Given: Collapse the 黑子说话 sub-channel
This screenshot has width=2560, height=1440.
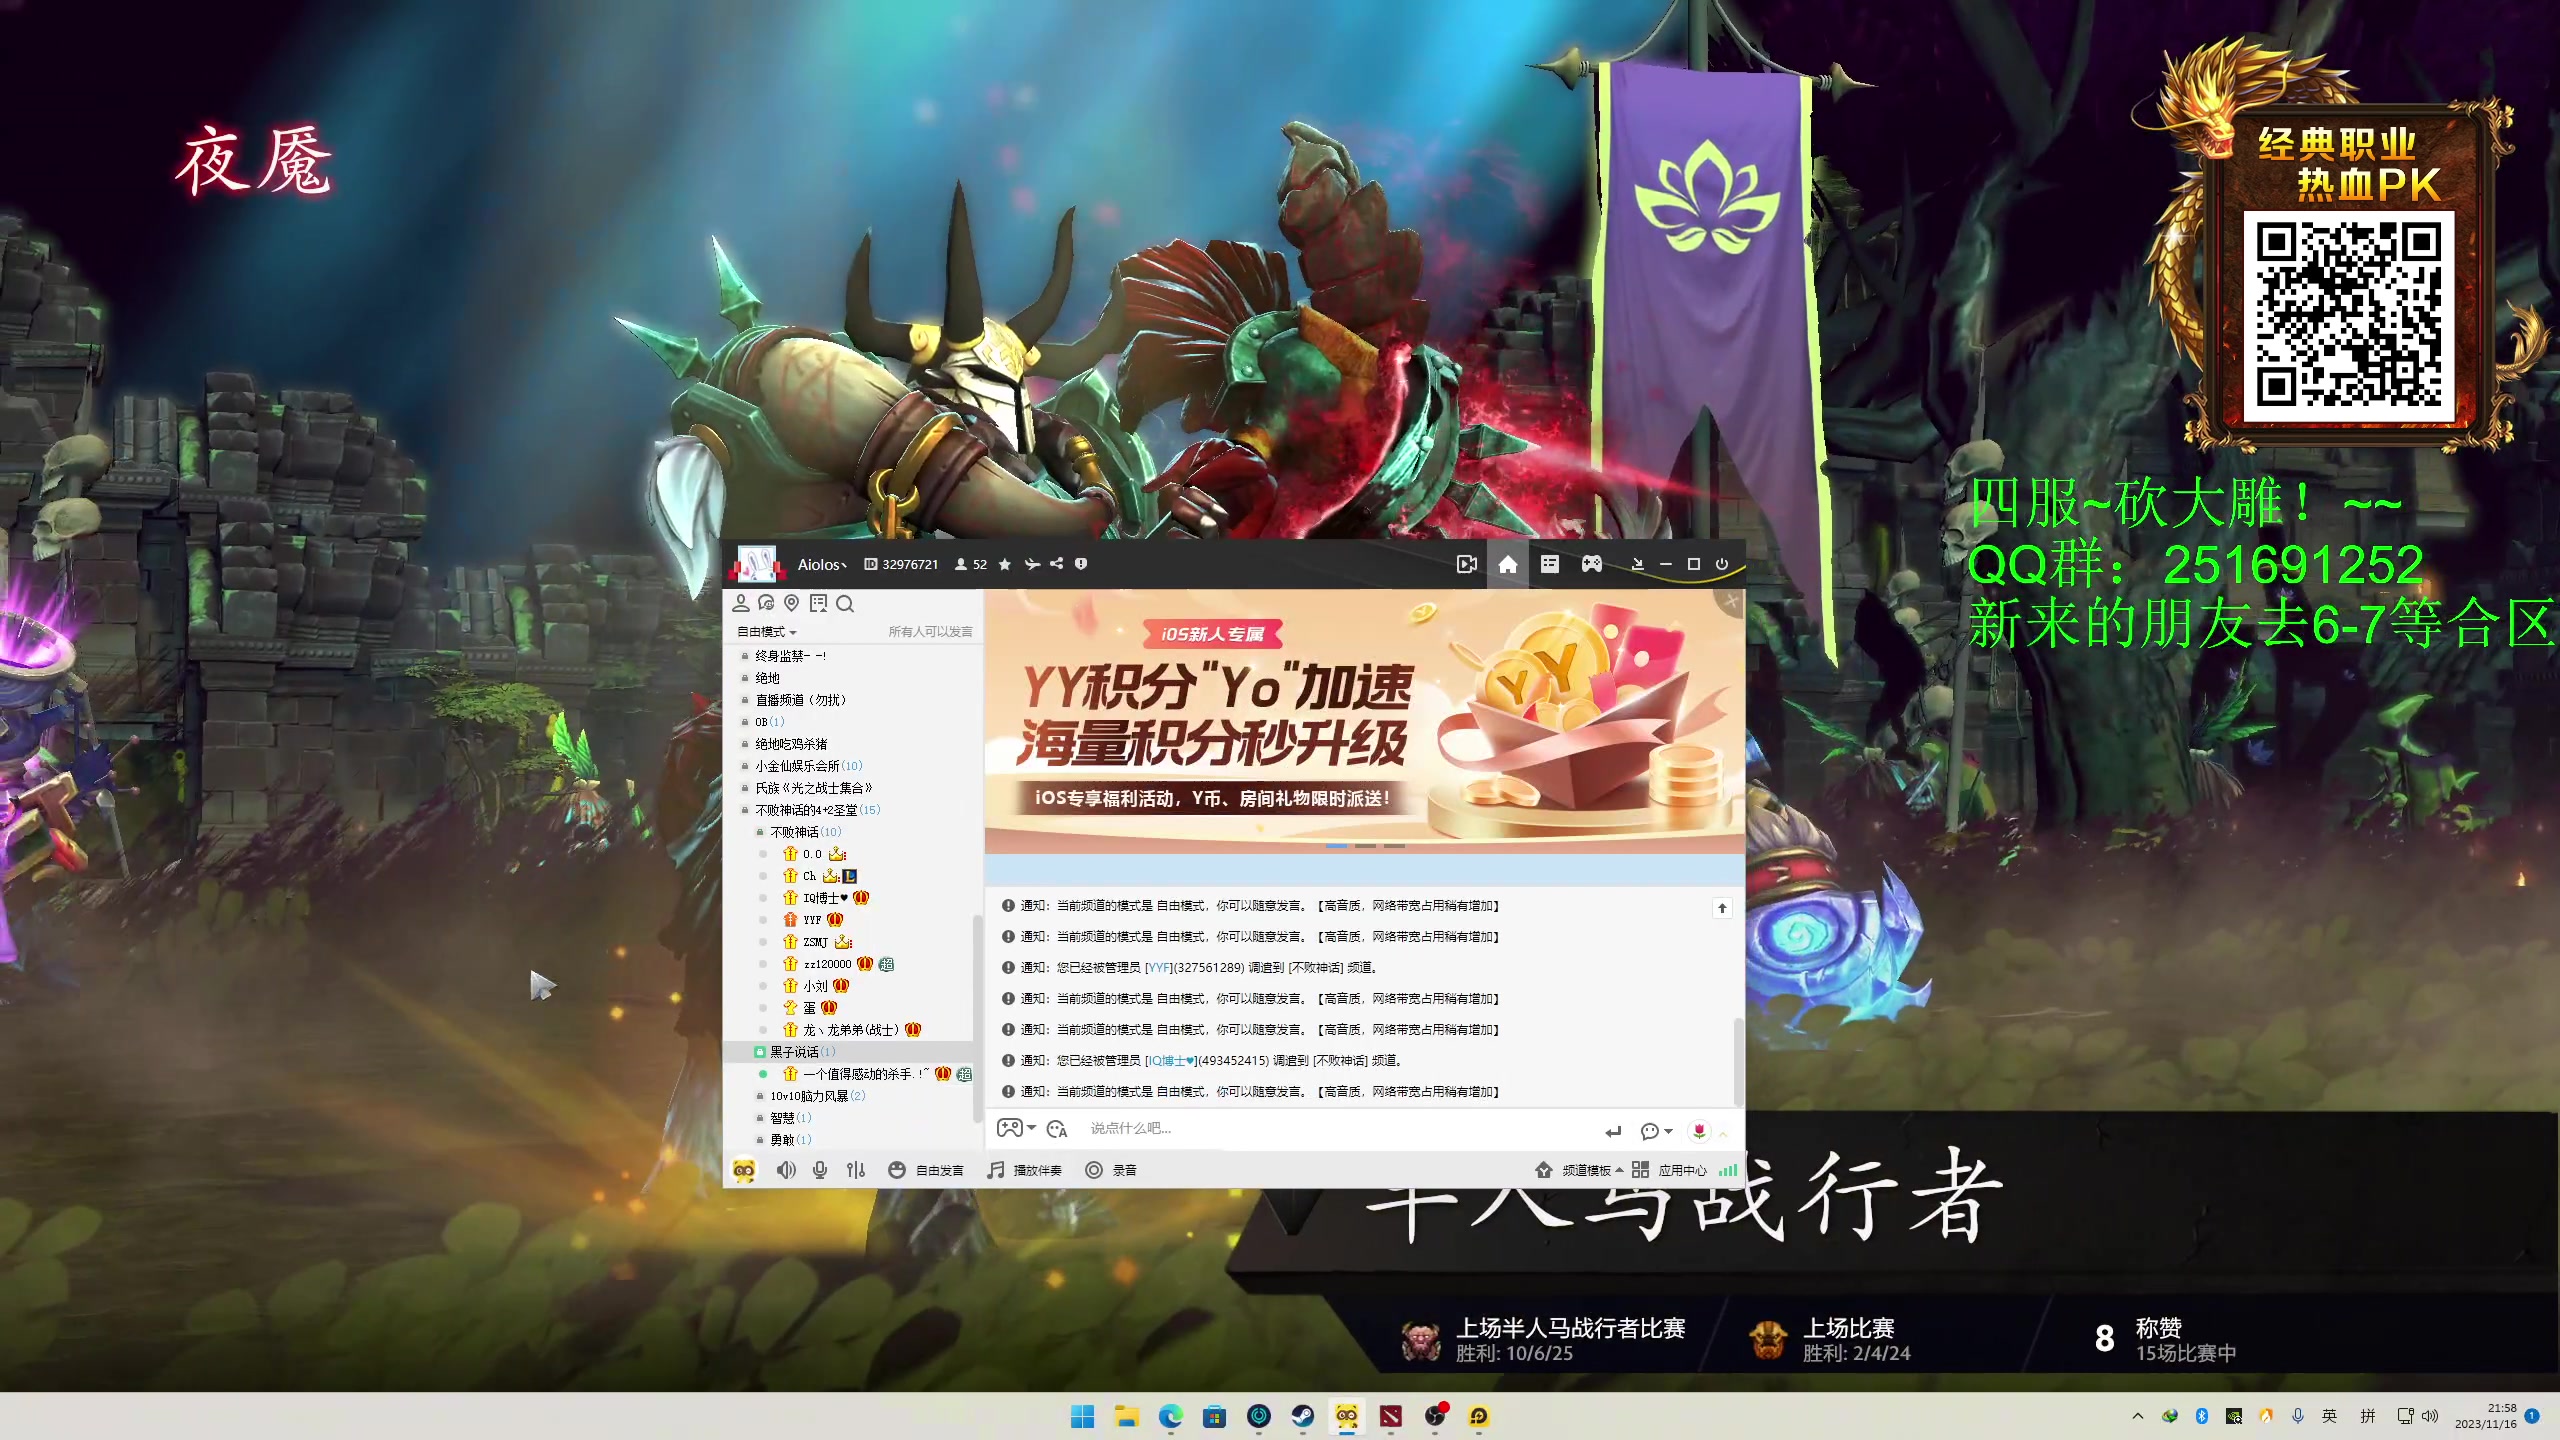Looking at the screenshot, I should point(802,1052).
